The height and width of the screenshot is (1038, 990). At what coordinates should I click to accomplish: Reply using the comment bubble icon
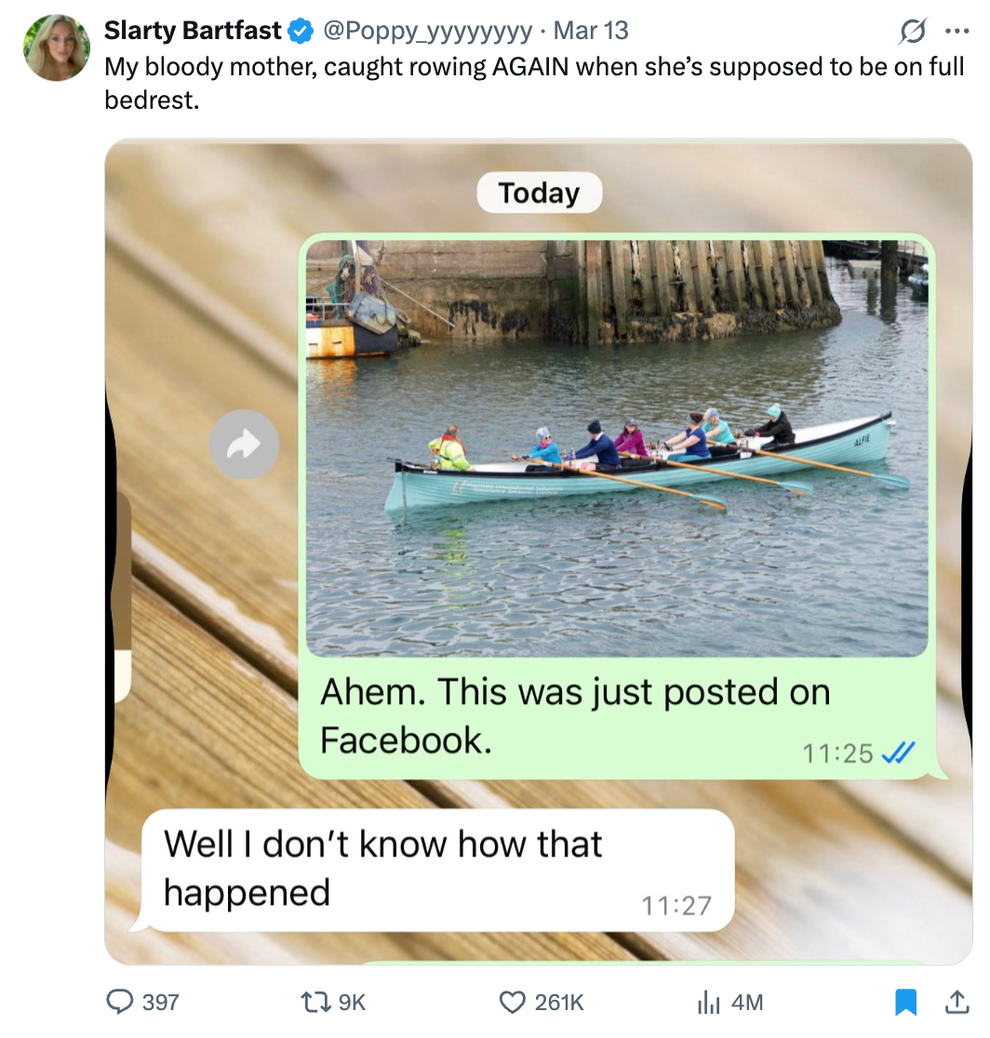point(121,1001)
